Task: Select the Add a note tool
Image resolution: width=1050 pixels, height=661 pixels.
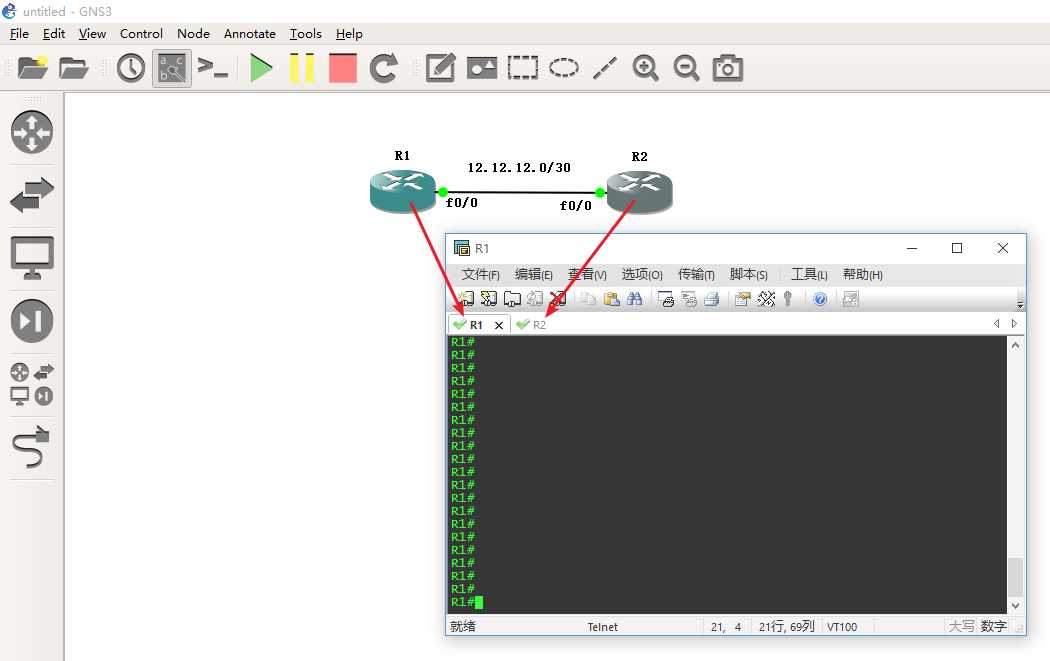Action: point(441,68)
